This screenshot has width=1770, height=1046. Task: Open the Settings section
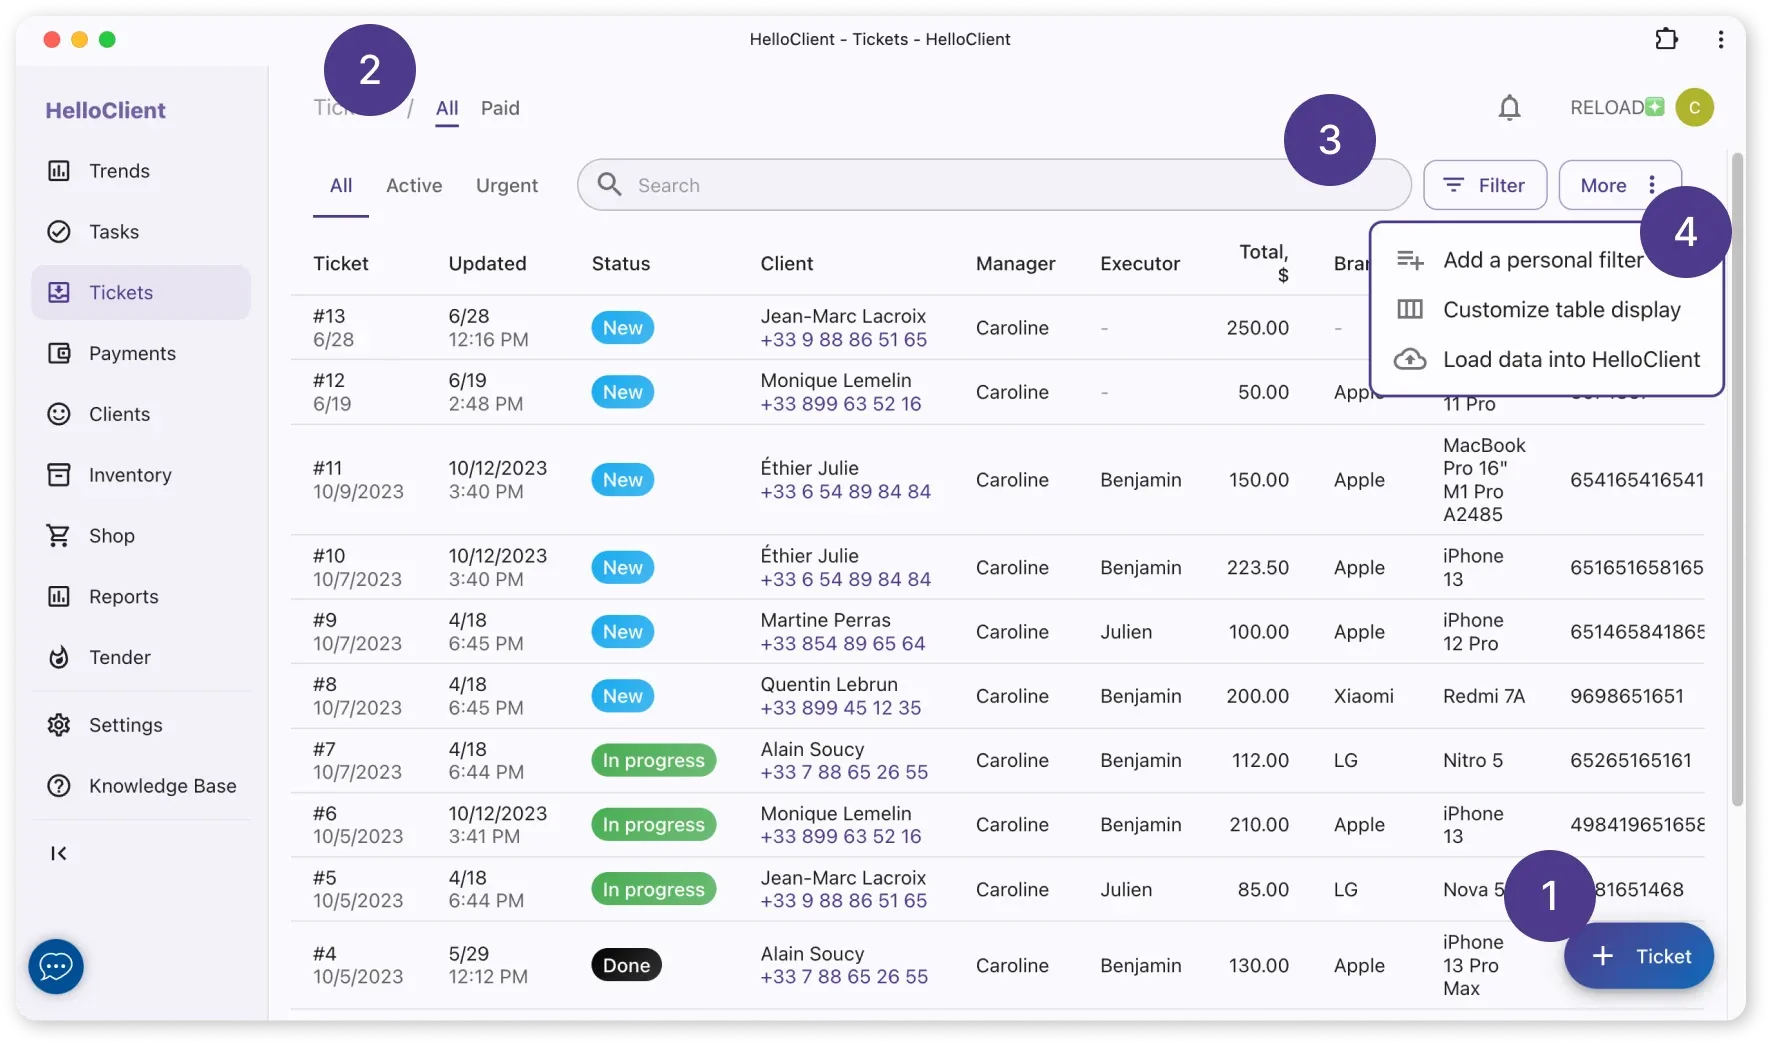tap(124, 725)
